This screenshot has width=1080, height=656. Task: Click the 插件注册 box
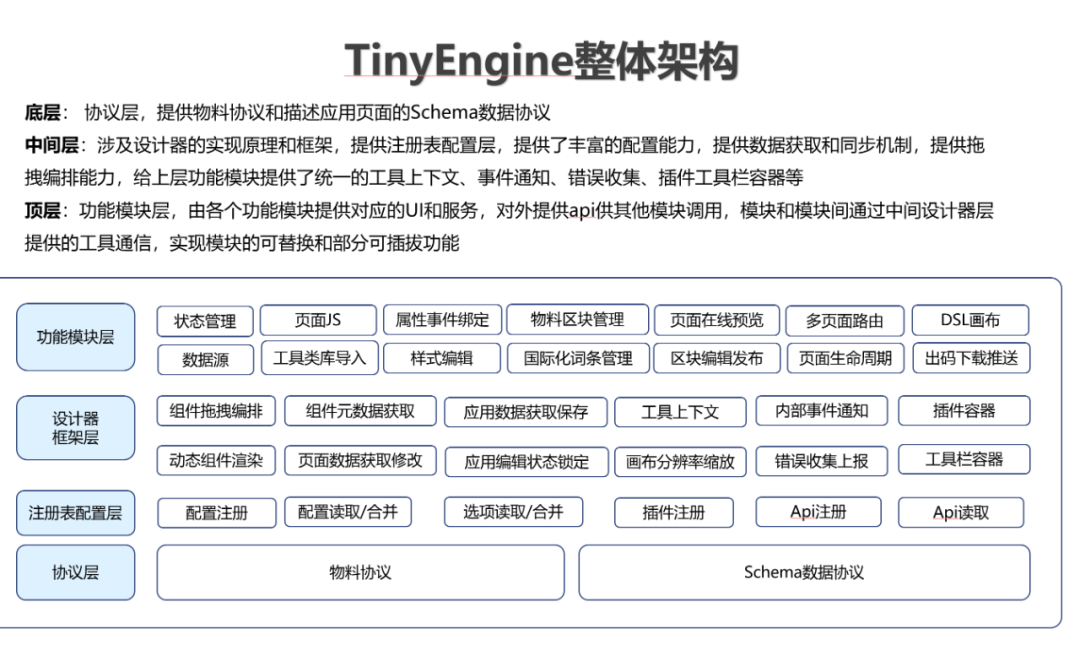point(674,513)
